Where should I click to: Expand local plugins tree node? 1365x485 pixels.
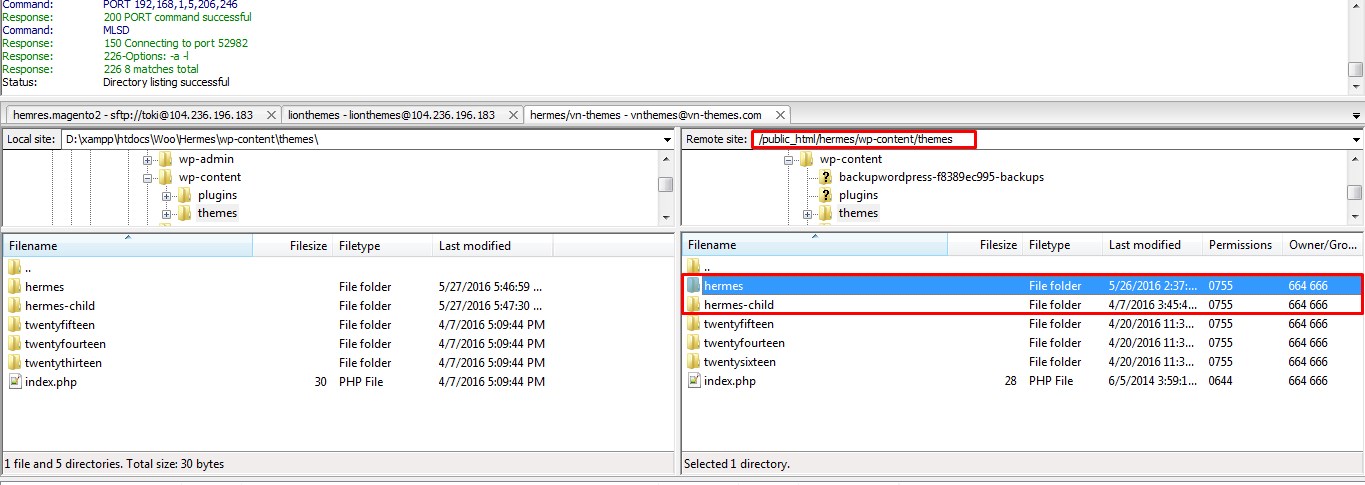(167, 196)
